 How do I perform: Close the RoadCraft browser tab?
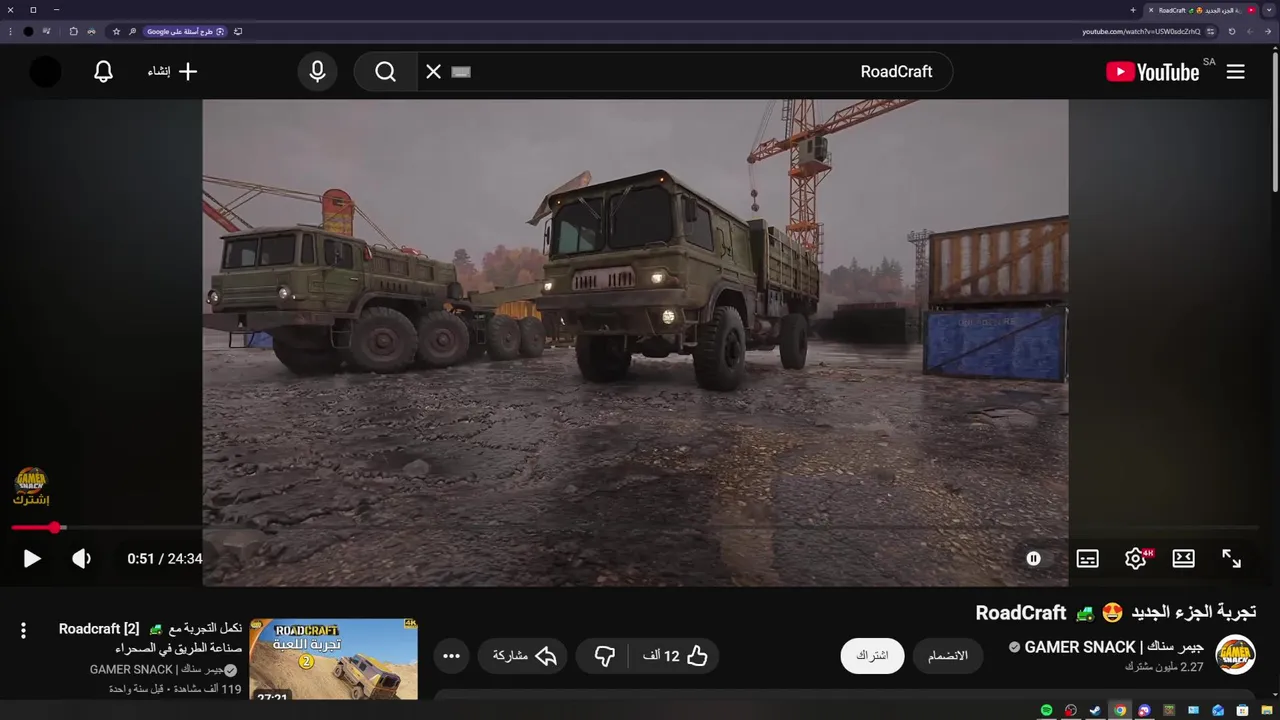(x=1150, y=10)
